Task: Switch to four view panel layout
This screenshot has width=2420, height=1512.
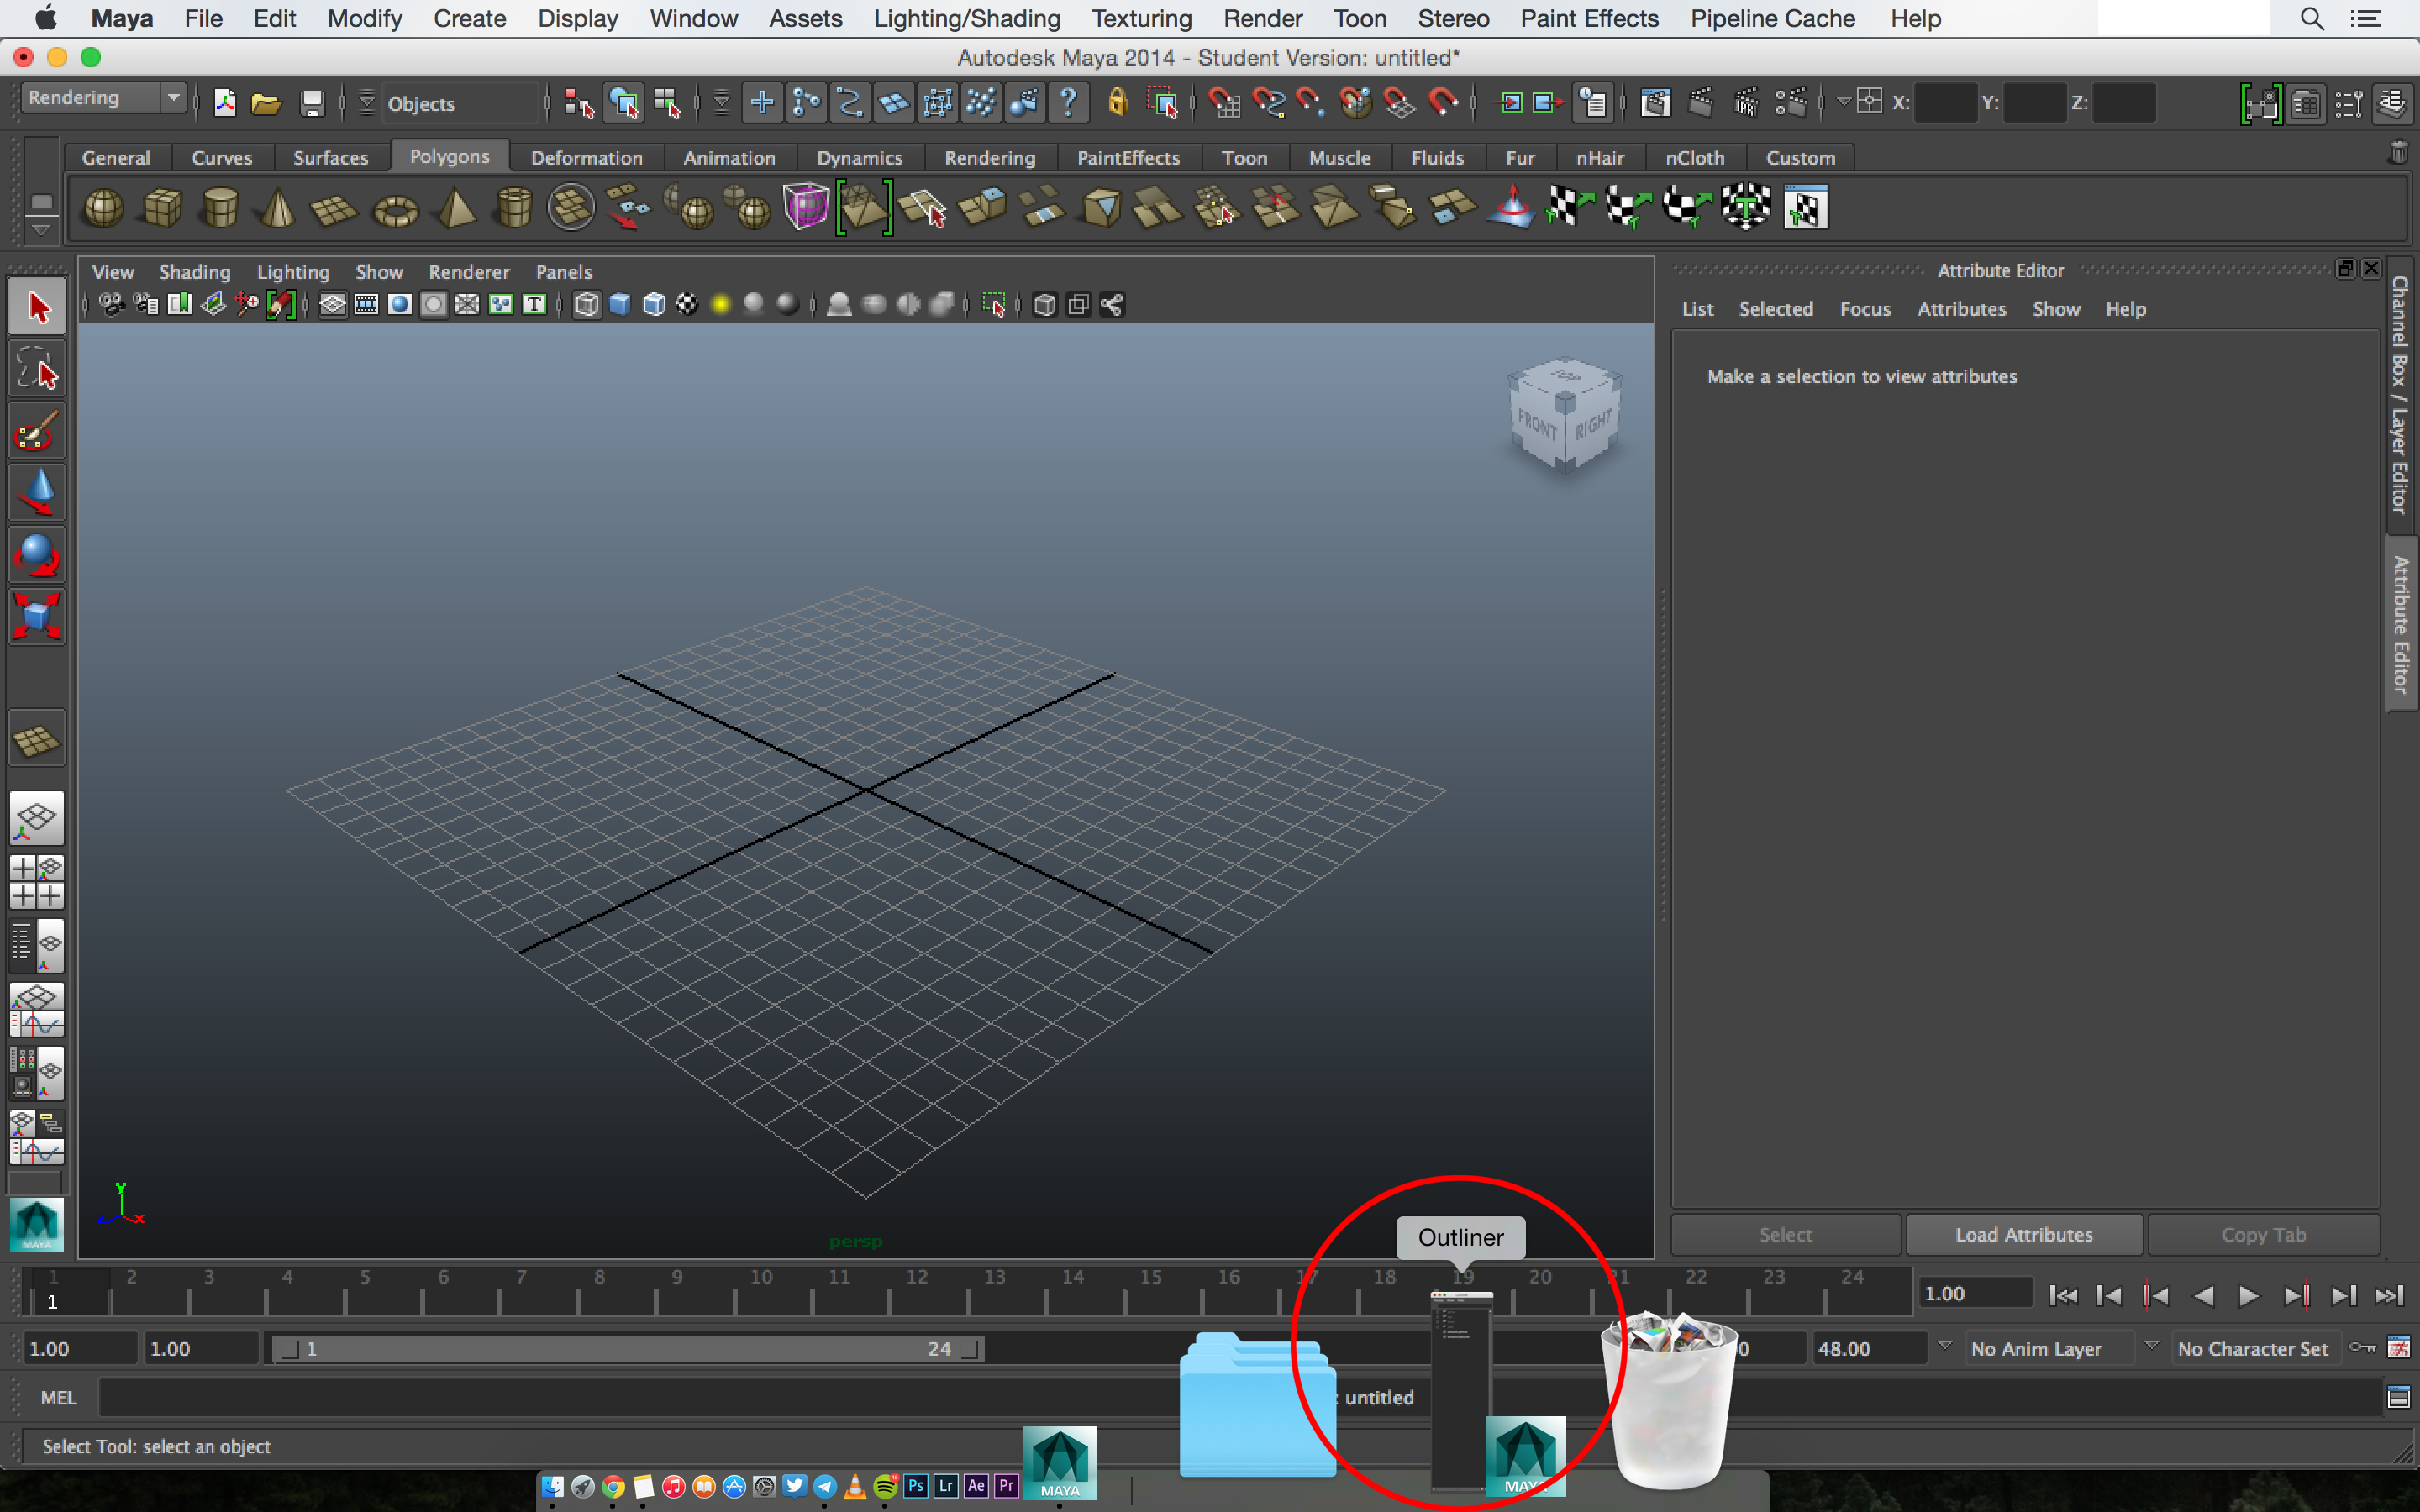Action: (37, 881)
